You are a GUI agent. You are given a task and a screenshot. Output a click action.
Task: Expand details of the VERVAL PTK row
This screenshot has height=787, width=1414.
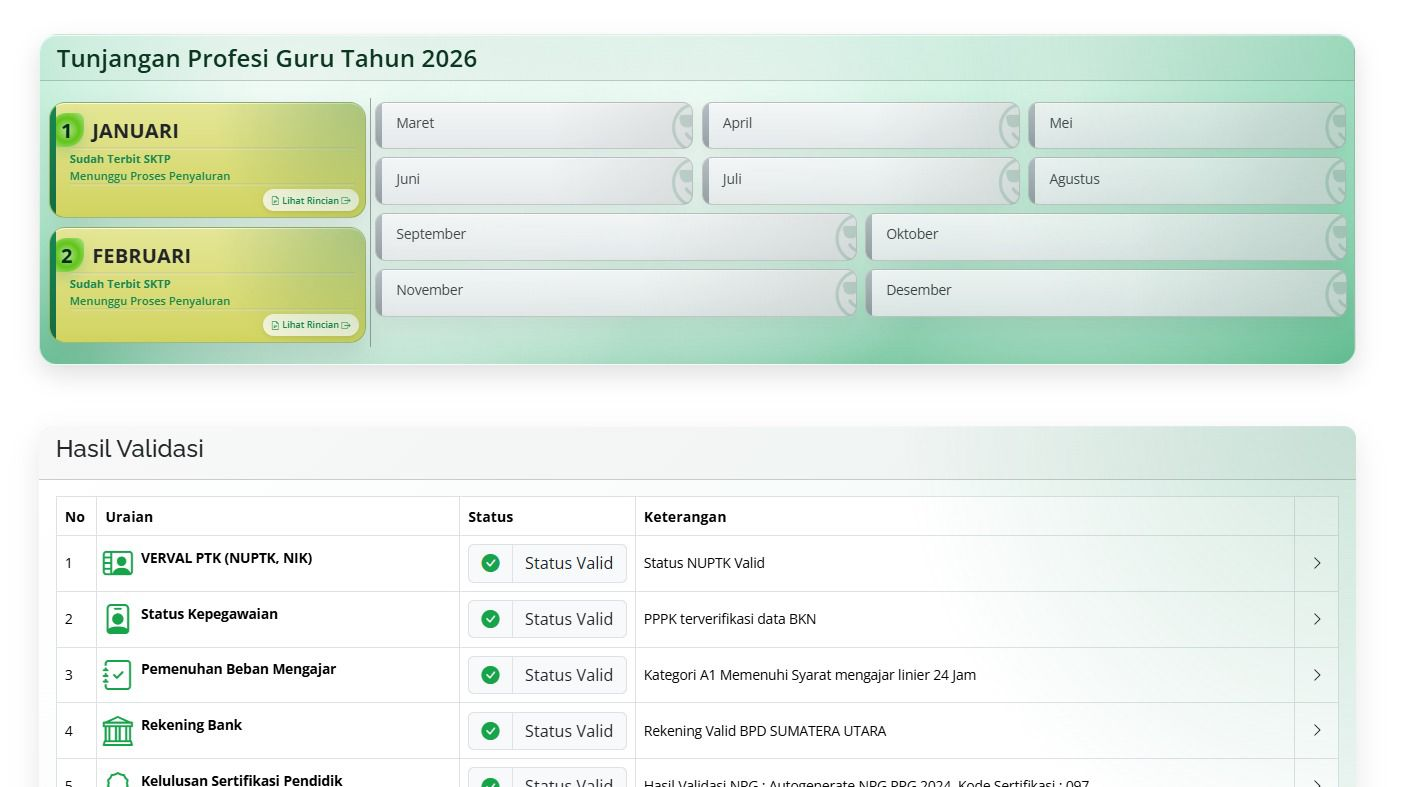point(1316,563)
